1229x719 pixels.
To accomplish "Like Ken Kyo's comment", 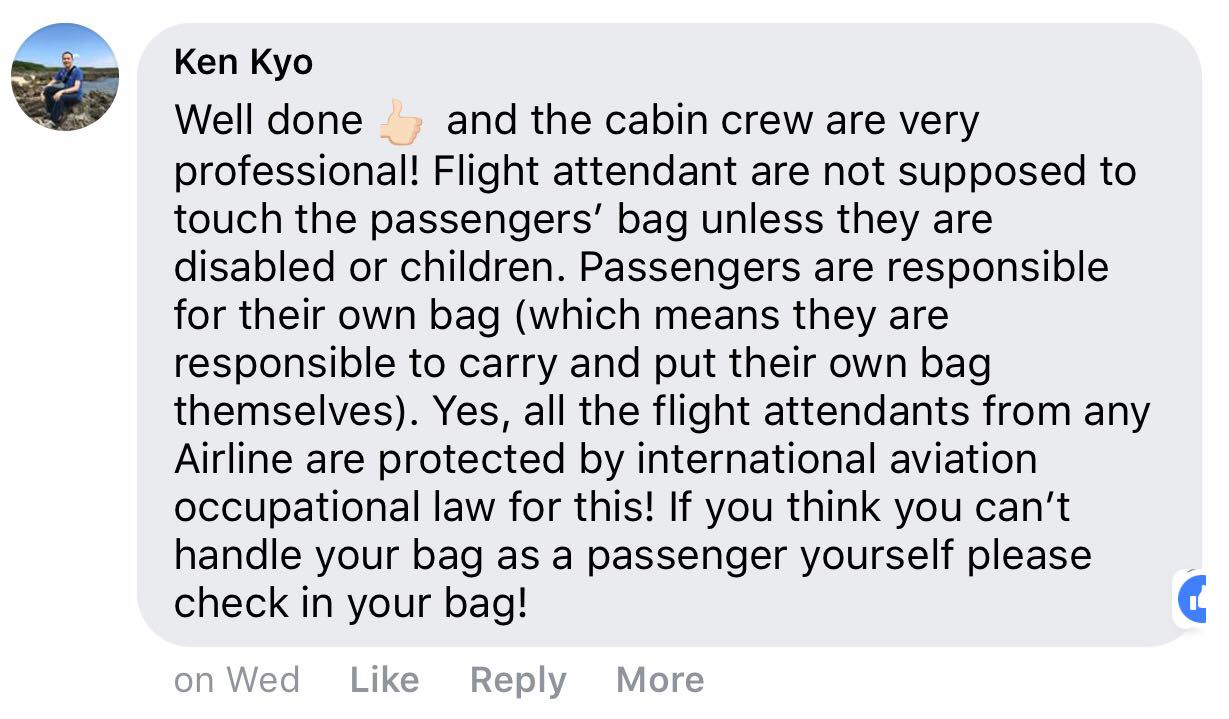I will pos(385,680).
